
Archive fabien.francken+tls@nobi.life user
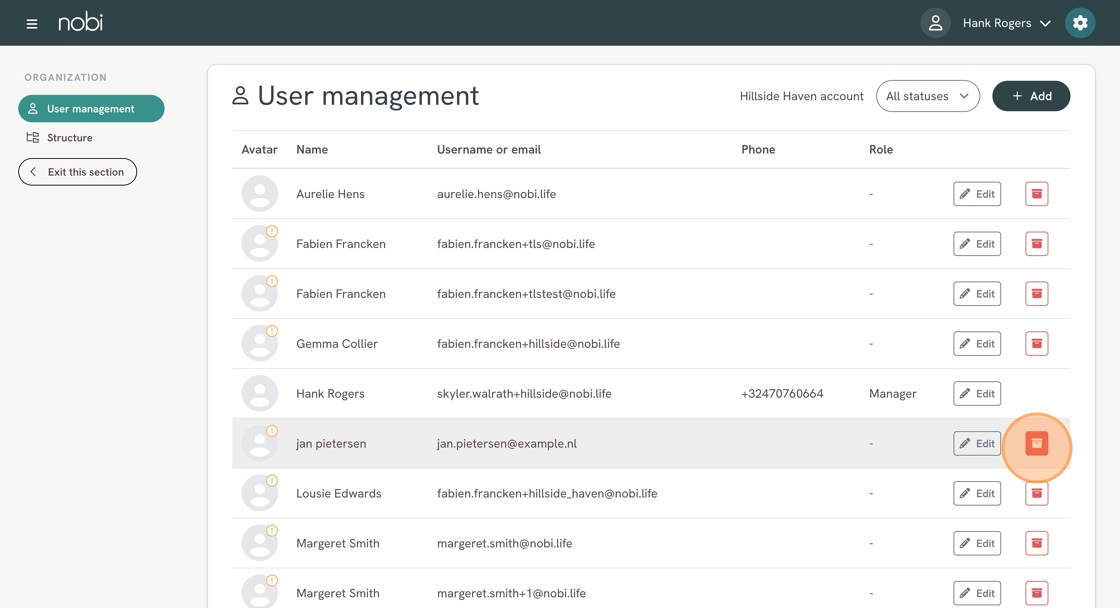pos(1036,244)
